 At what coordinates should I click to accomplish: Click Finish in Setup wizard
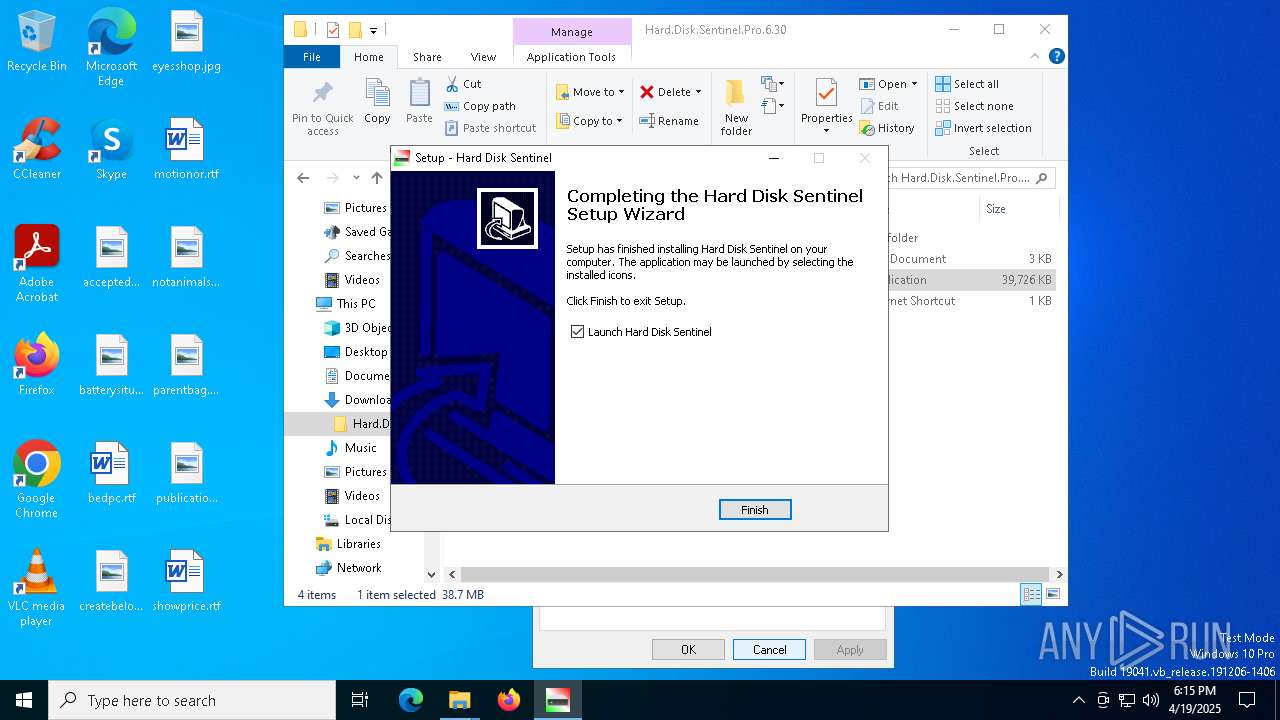tap(755, 510)
